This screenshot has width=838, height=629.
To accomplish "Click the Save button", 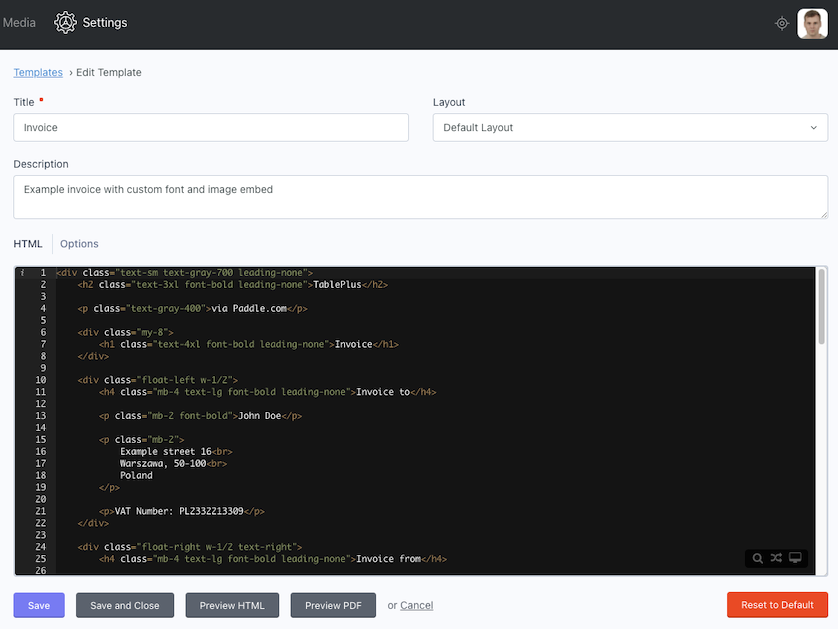I will pos(39,605).
